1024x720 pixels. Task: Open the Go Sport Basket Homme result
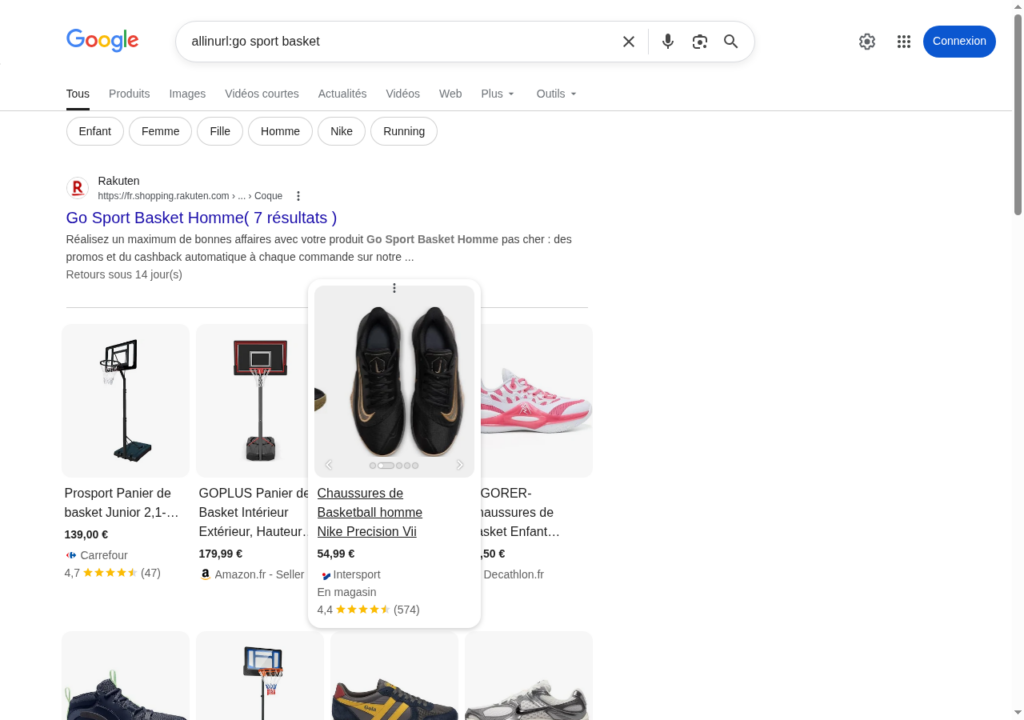pos(201,218)
